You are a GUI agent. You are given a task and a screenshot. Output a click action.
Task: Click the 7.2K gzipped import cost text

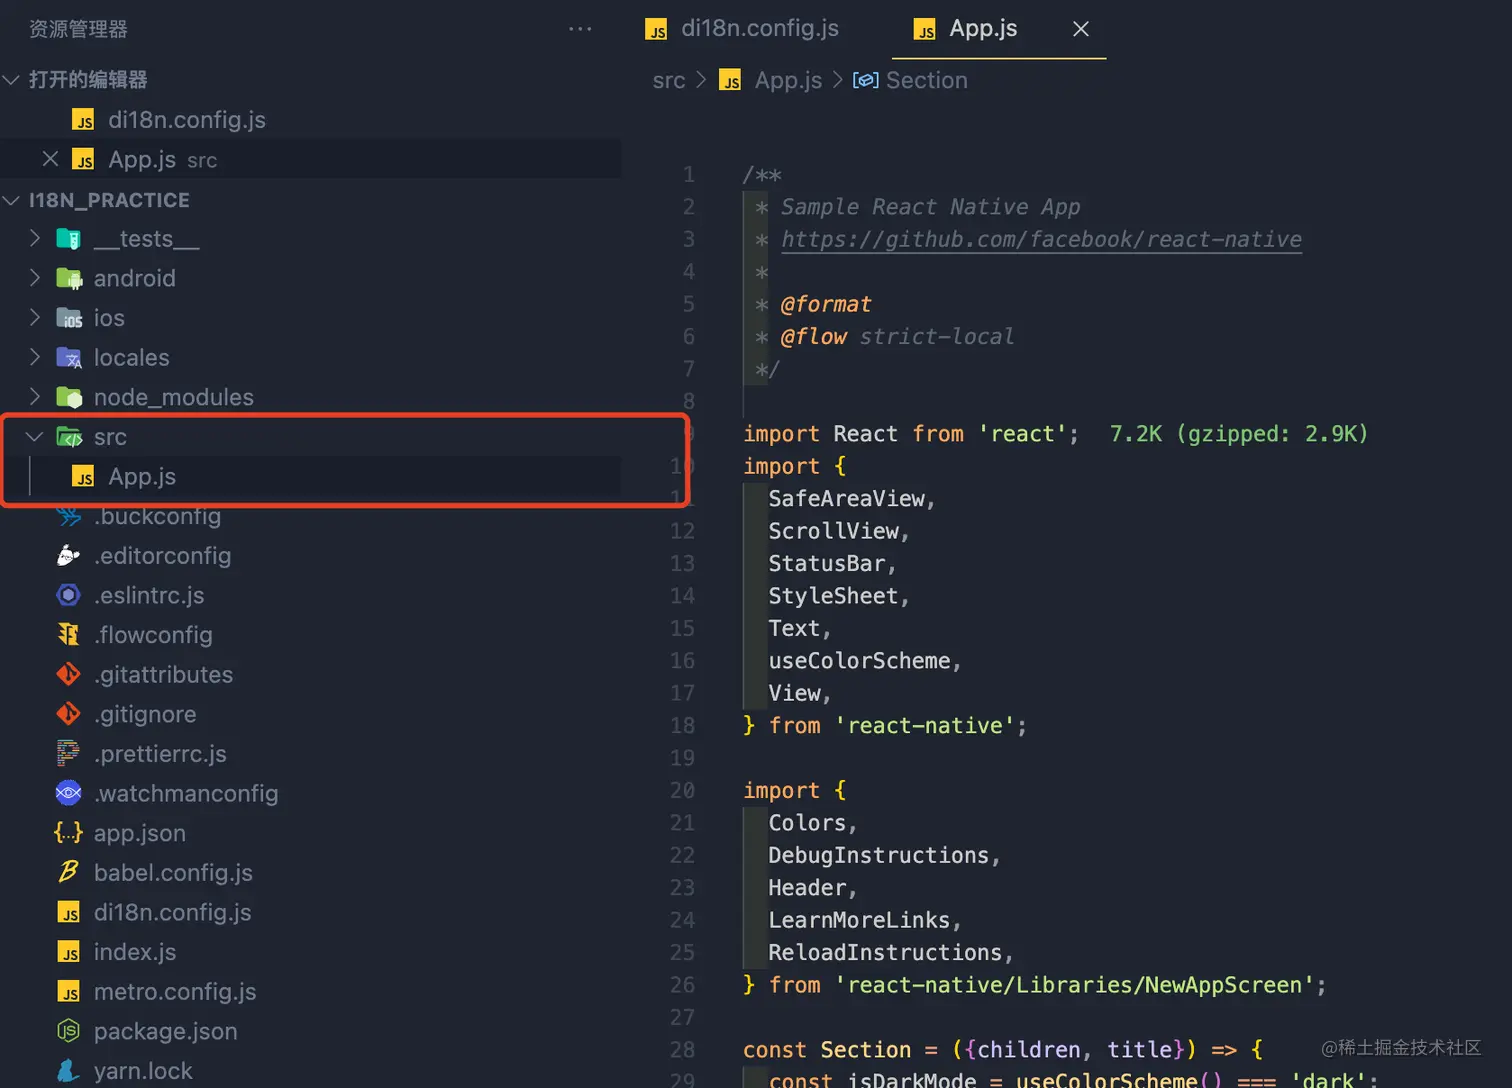[1238, 434]
